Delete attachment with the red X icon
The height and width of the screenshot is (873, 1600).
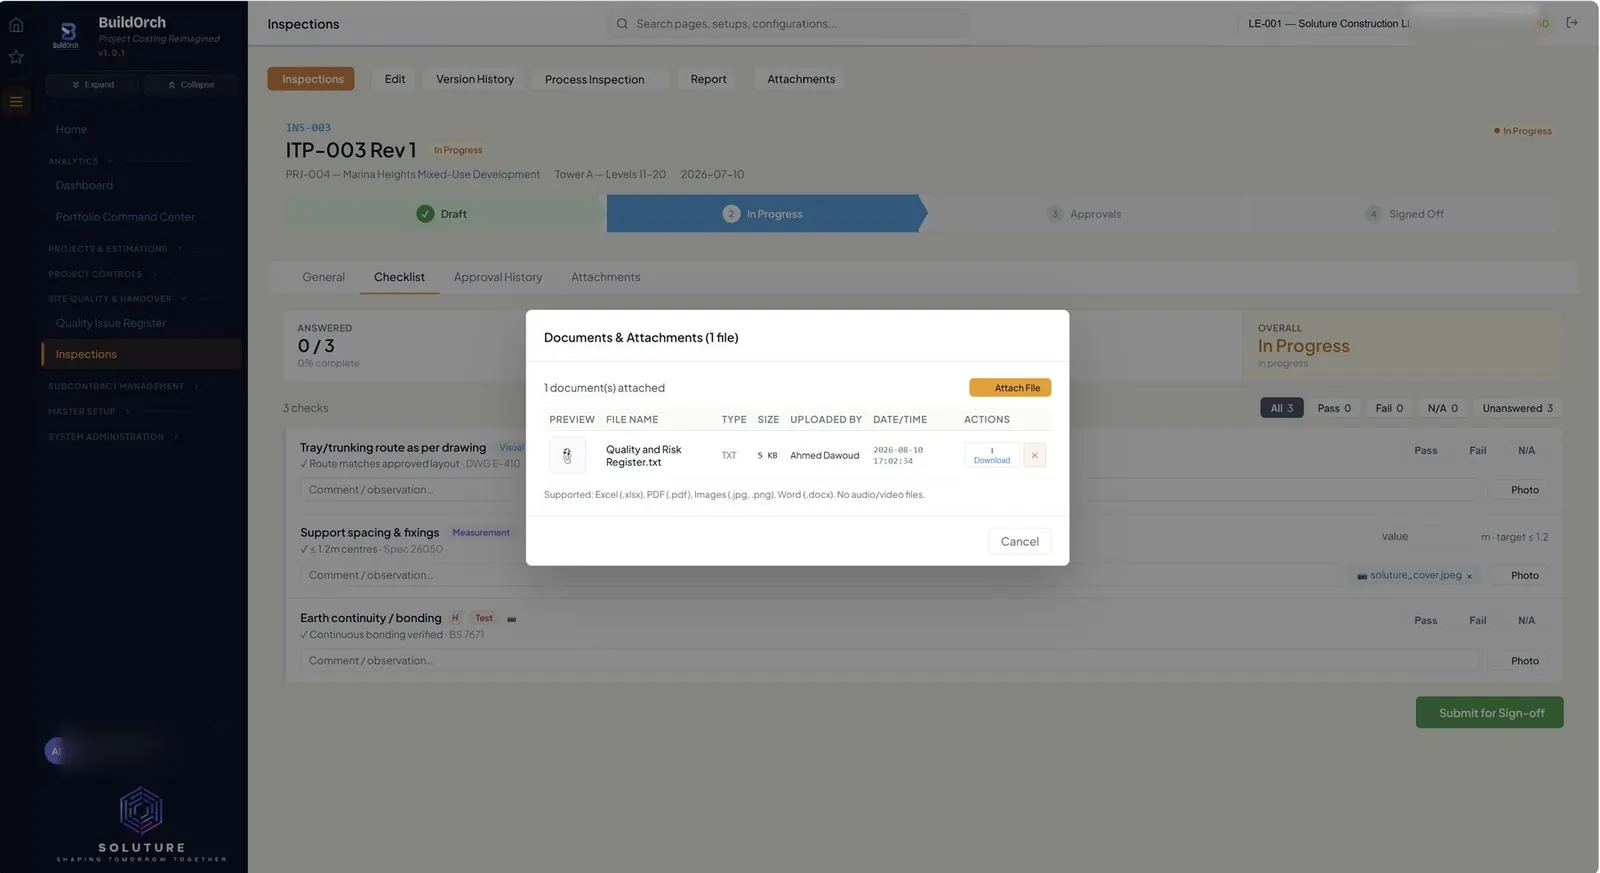pos(1035,455)
